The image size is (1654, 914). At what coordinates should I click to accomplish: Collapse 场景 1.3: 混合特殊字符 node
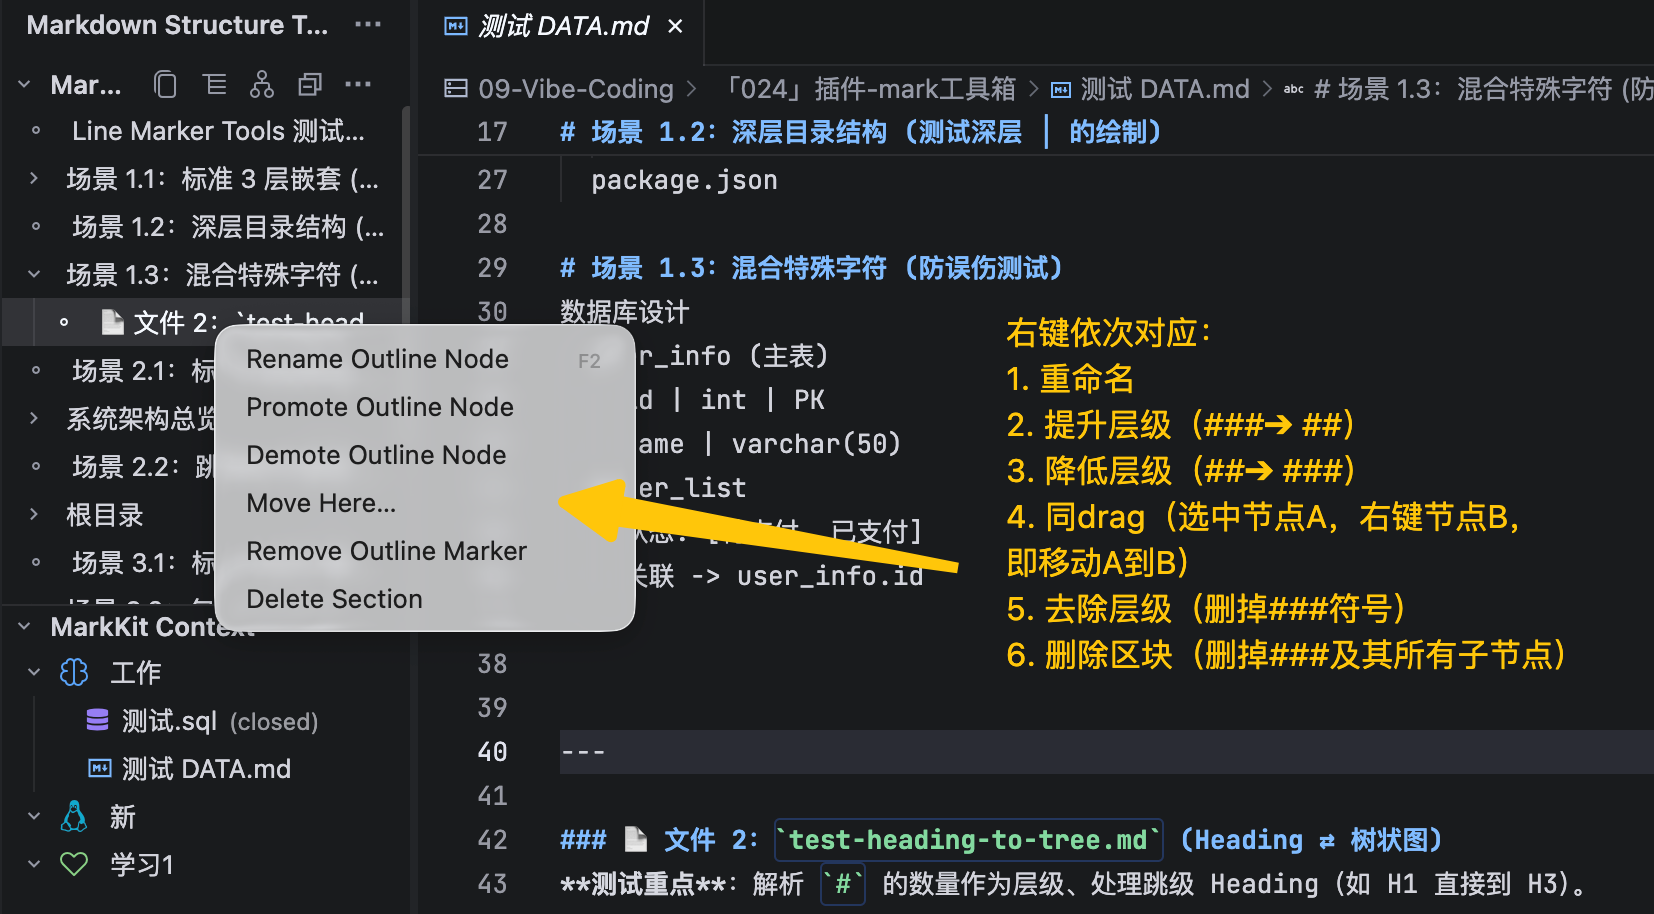[34, 274]
